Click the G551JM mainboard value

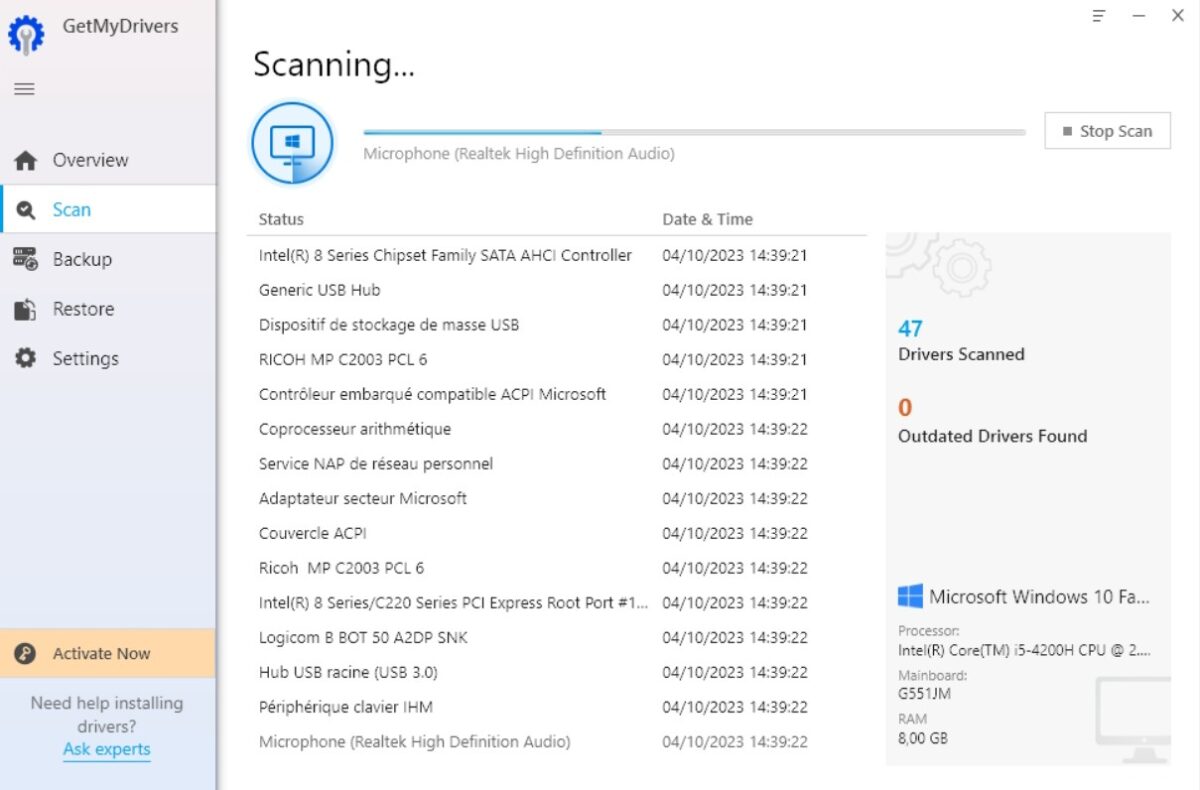(924, 694)
